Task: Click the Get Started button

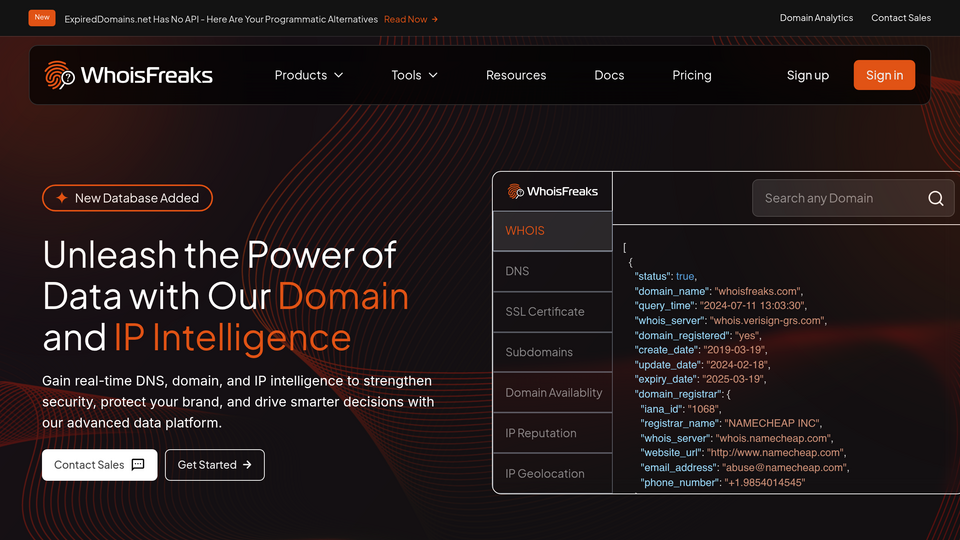Action: [215, 465]
